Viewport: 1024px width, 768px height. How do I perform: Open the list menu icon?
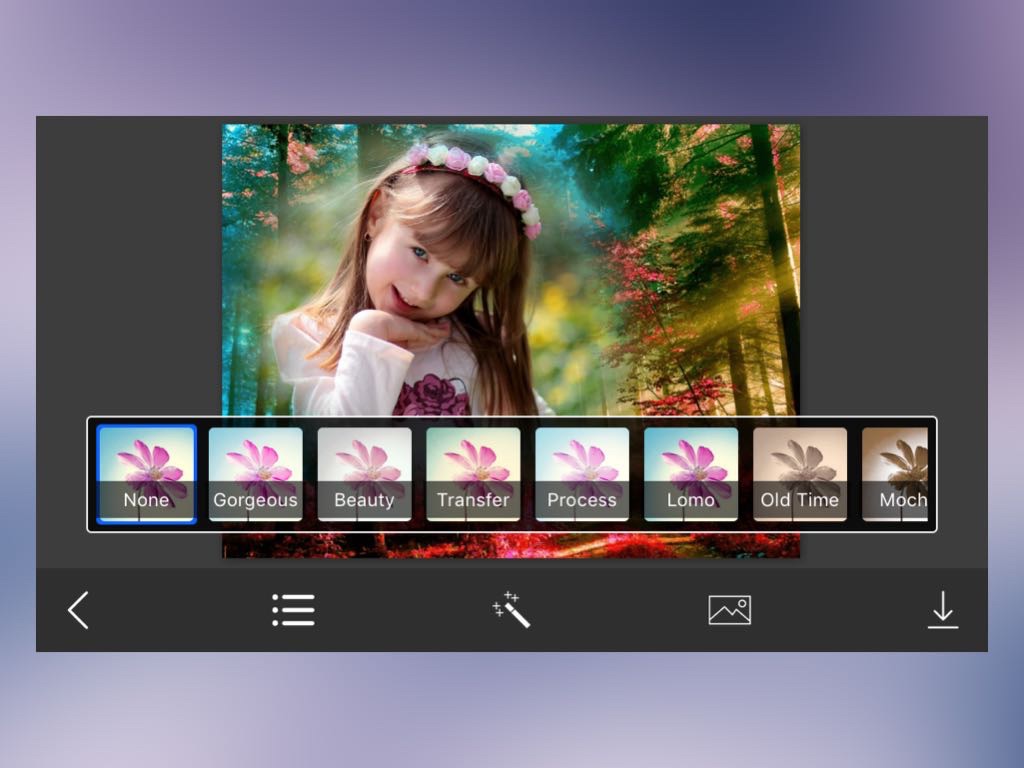tap(293, 610)
